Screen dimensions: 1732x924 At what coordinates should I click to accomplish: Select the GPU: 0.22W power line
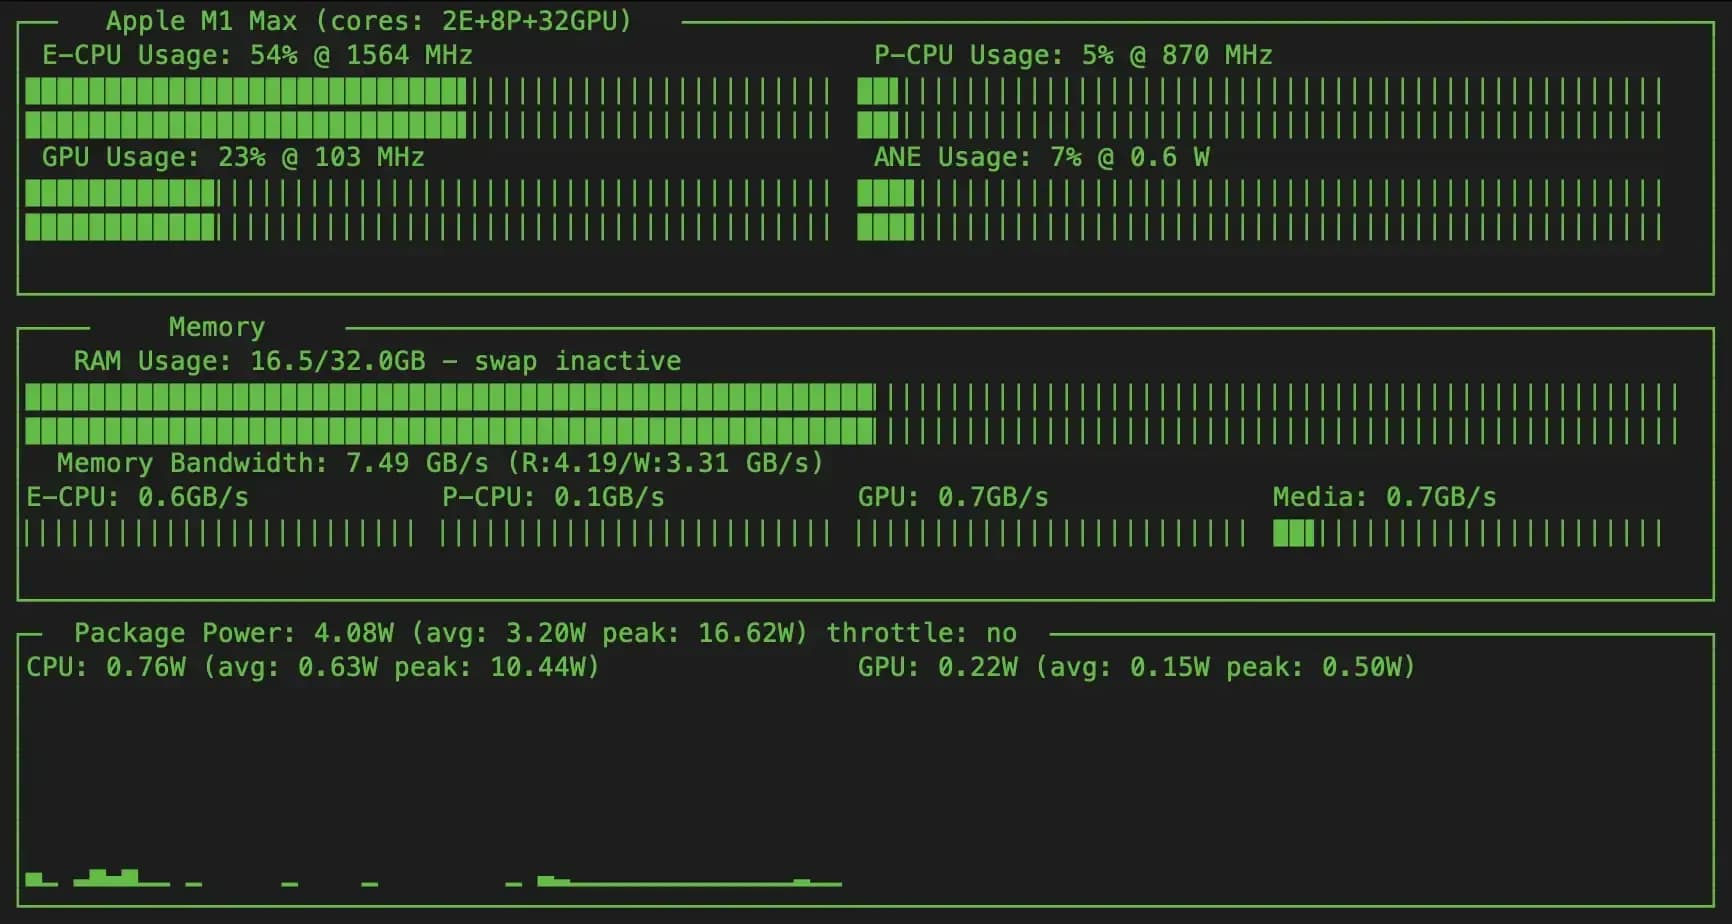coord(1137,667)
